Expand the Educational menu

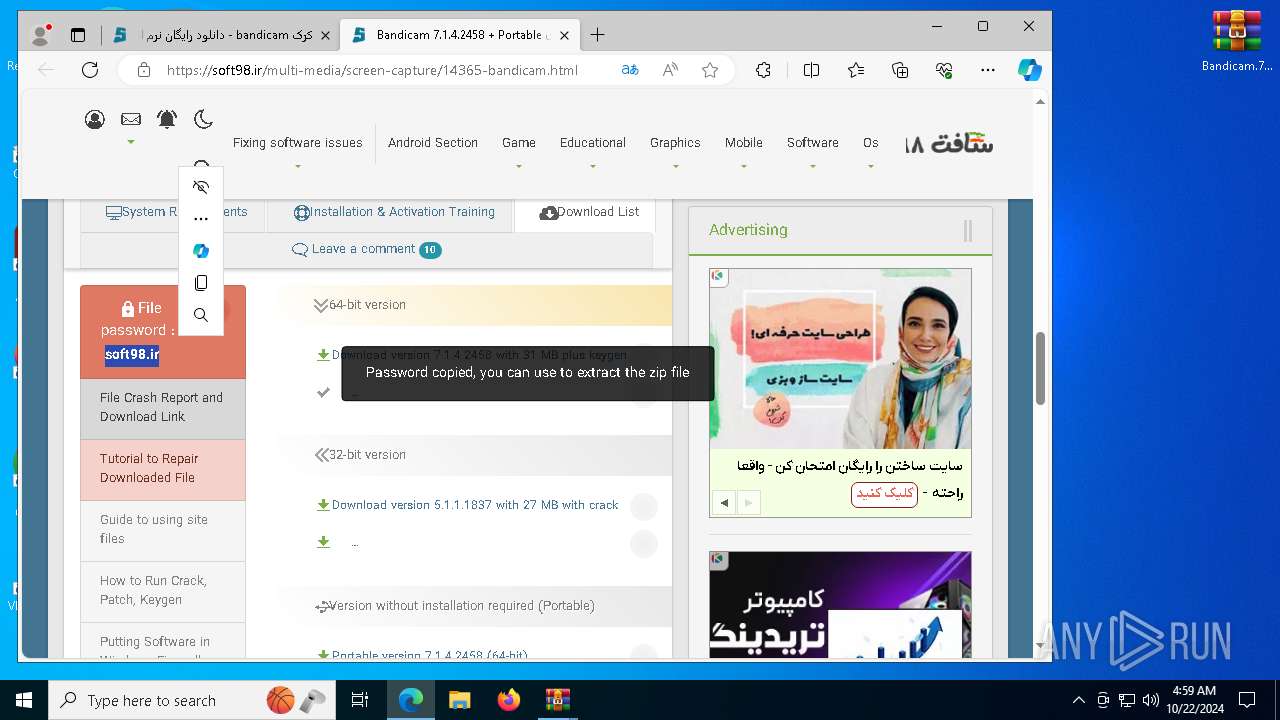pos(593,143)
